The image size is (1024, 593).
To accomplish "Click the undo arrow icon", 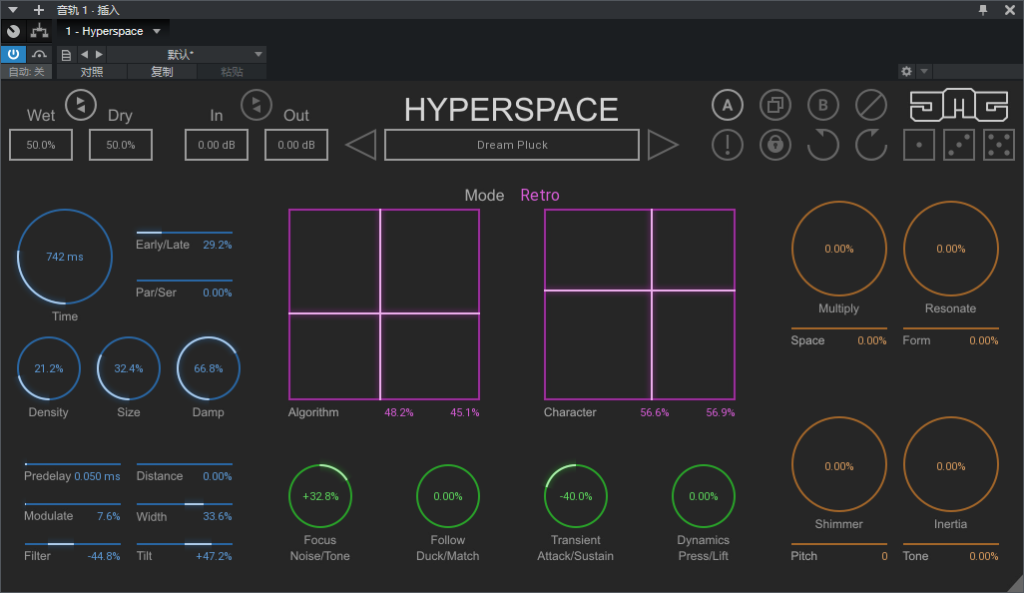I will [x=823, y=144].
